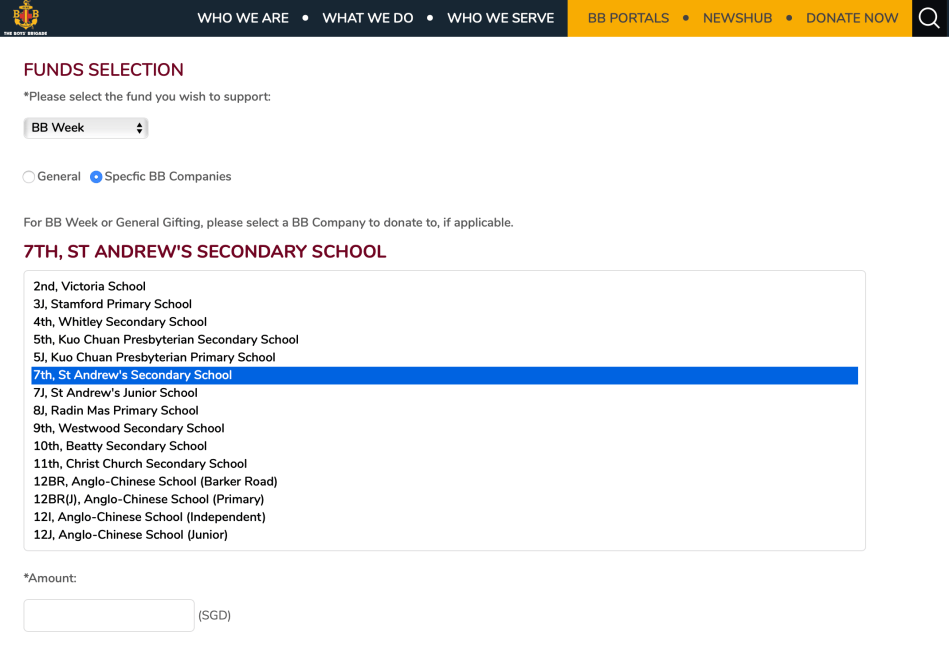Image resolution: width=949 pixels, height=647 pixels.
Task: Open Who We Are menu
Action: coord(243,18)
